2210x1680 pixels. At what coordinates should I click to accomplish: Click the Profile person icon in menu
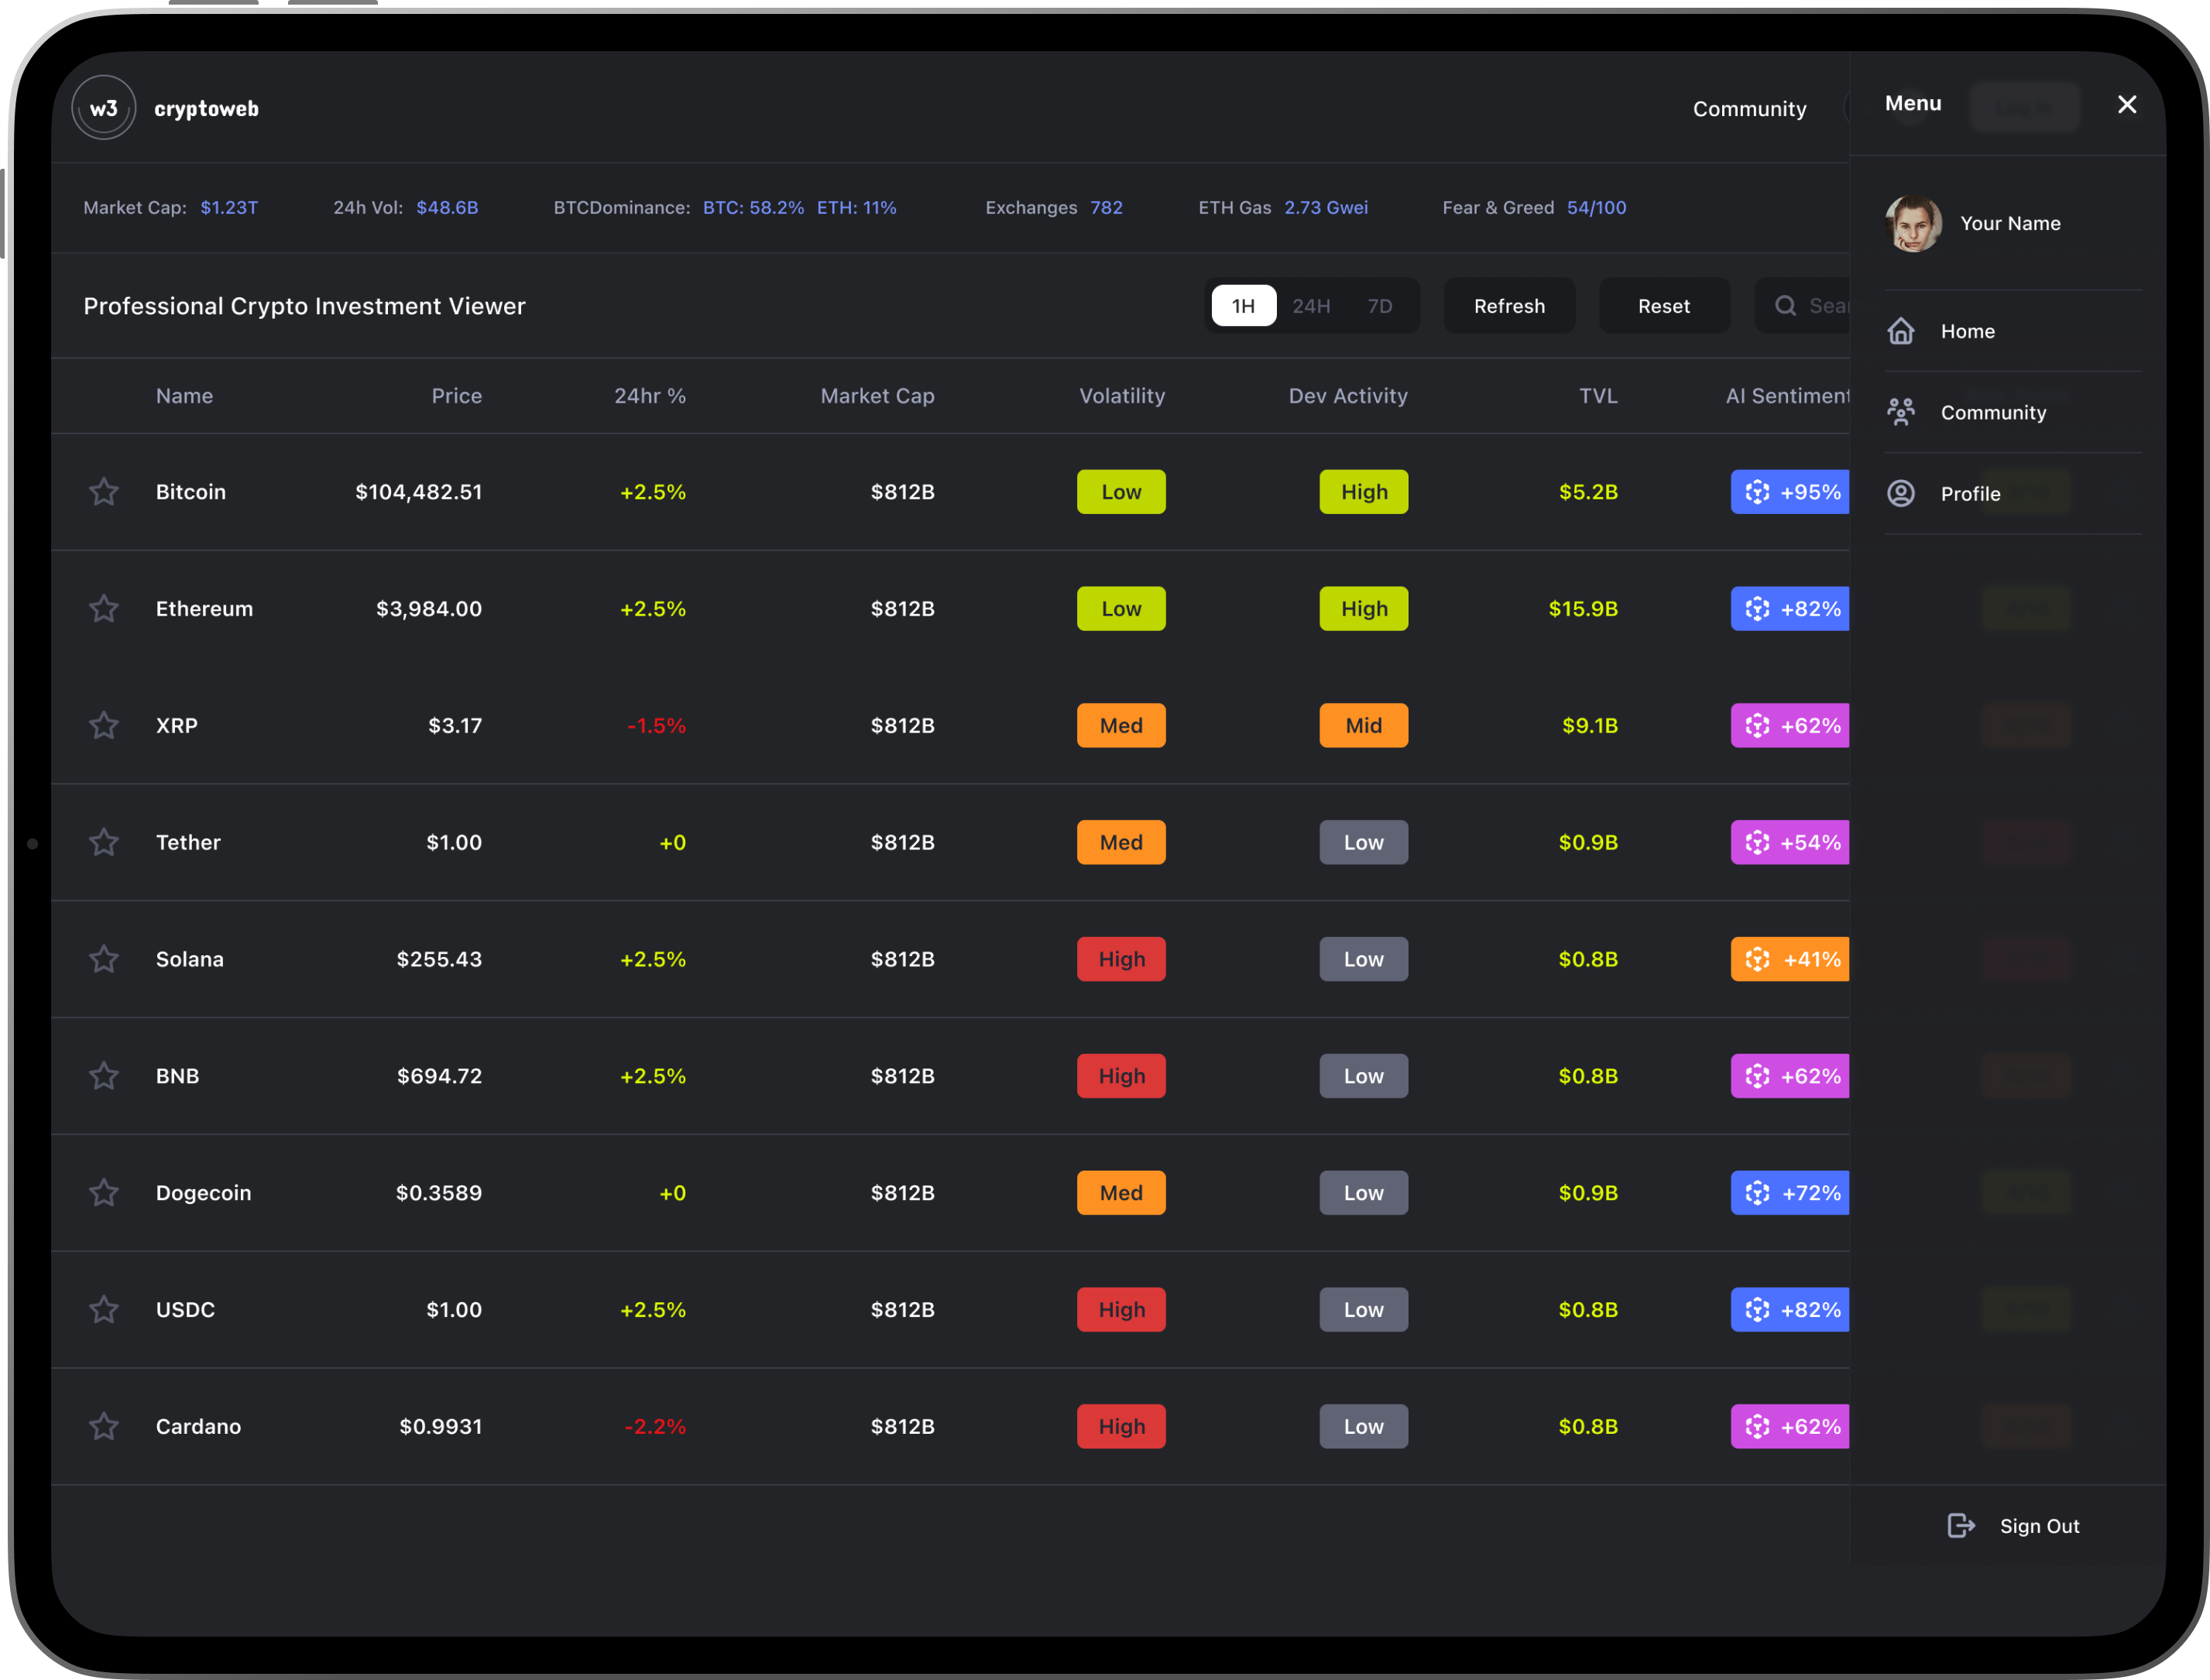click(1901, 493)
